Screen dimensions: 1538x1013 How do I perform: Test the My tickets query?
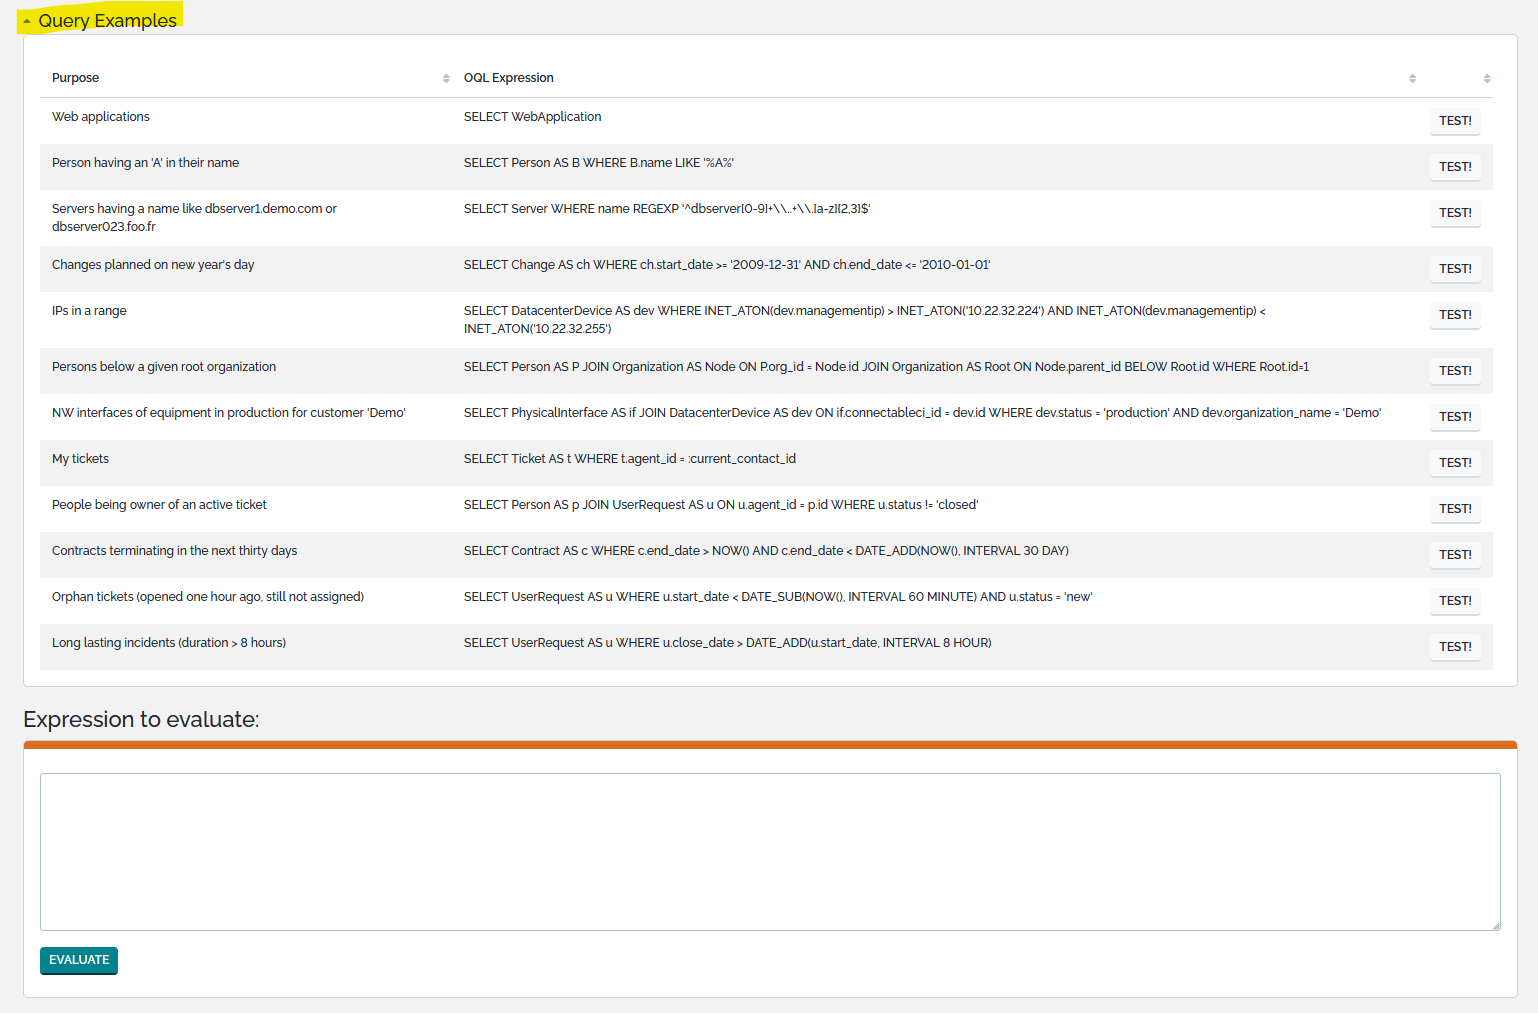coord(1454,463)
